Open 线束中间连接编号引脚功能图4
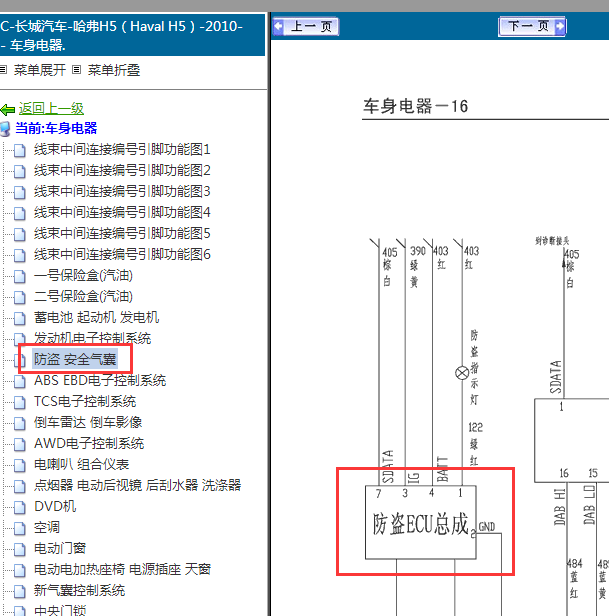Viewport: 609px width, 616px height. (x=122, y=212)
